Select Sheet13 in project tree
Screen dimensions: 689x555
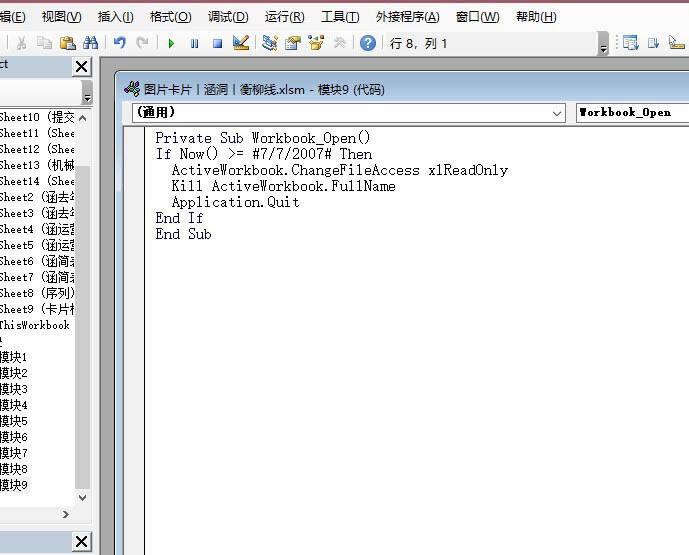click(37, 165)
